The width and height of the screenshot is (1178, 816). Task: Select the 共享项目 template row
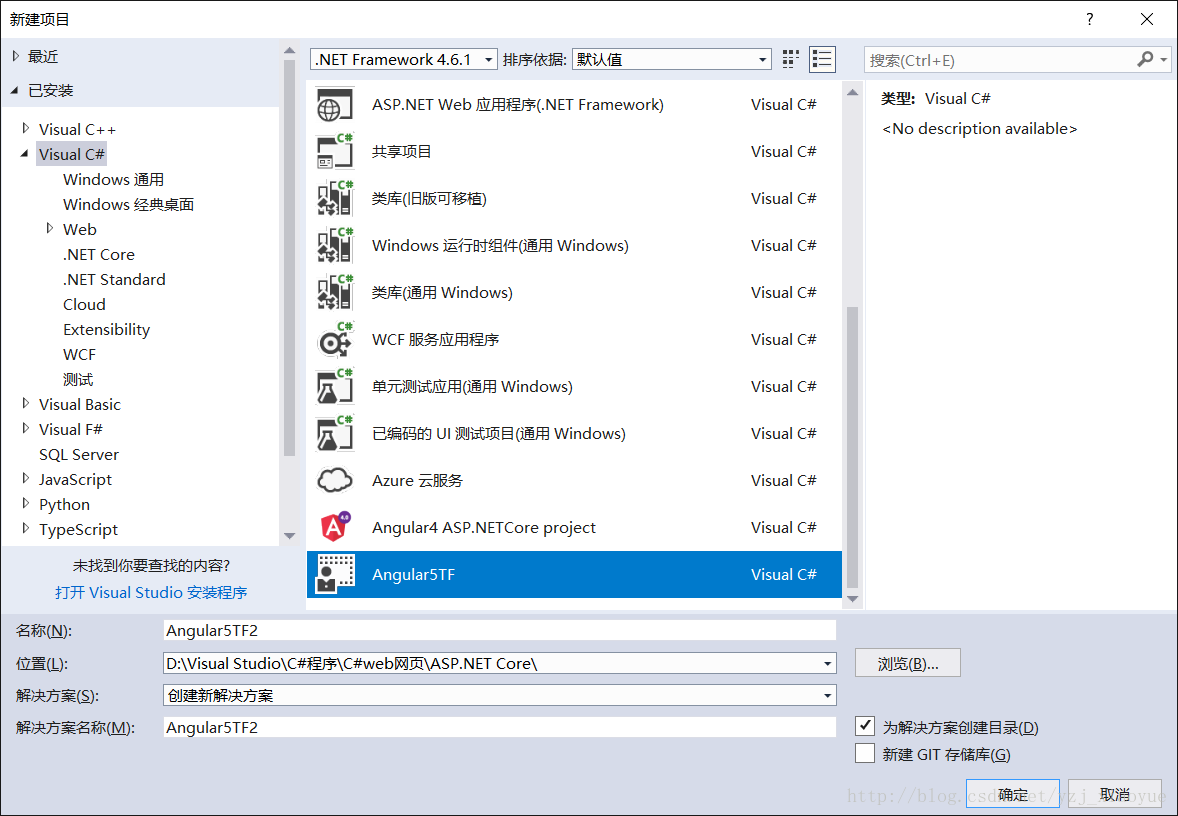coord(575,151)
